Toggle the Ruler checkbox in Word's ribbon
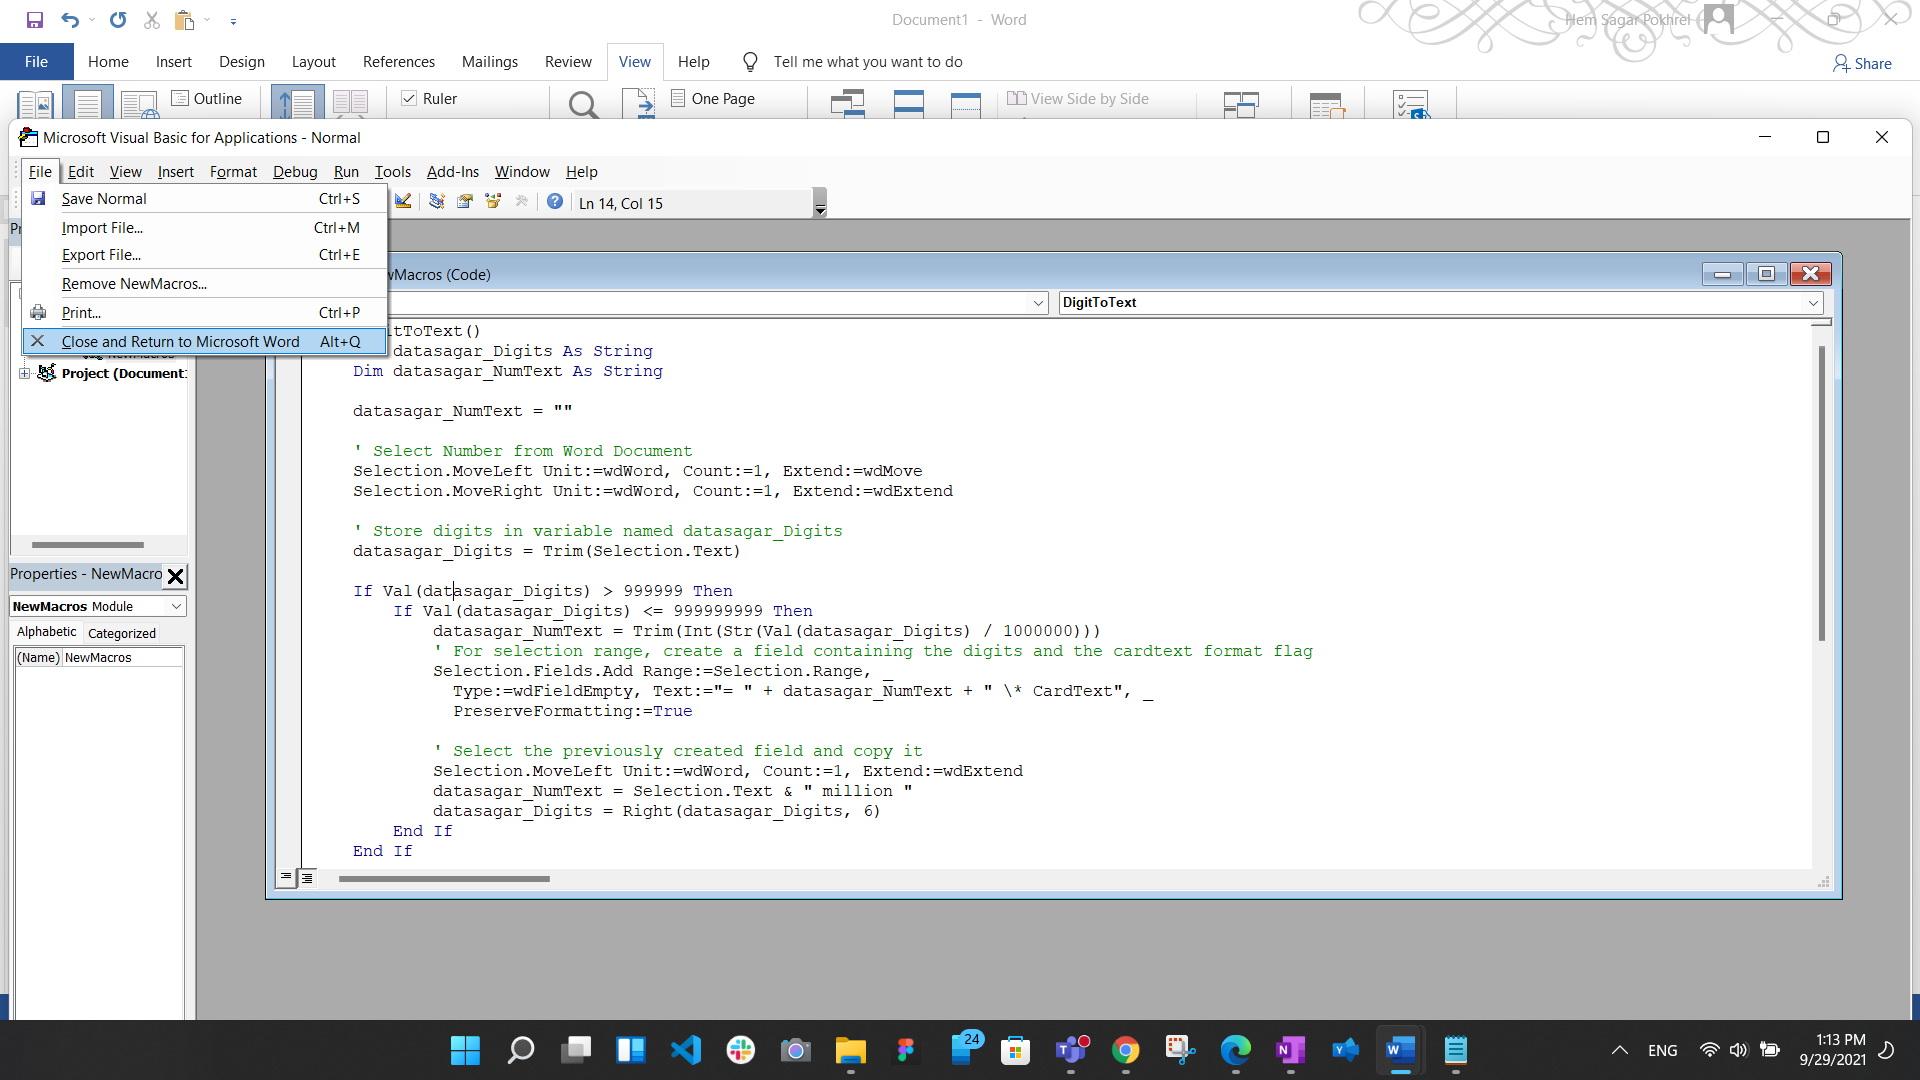Image resolution: width=1920 pixels, height=1080 pixels. tap(409, 98)
